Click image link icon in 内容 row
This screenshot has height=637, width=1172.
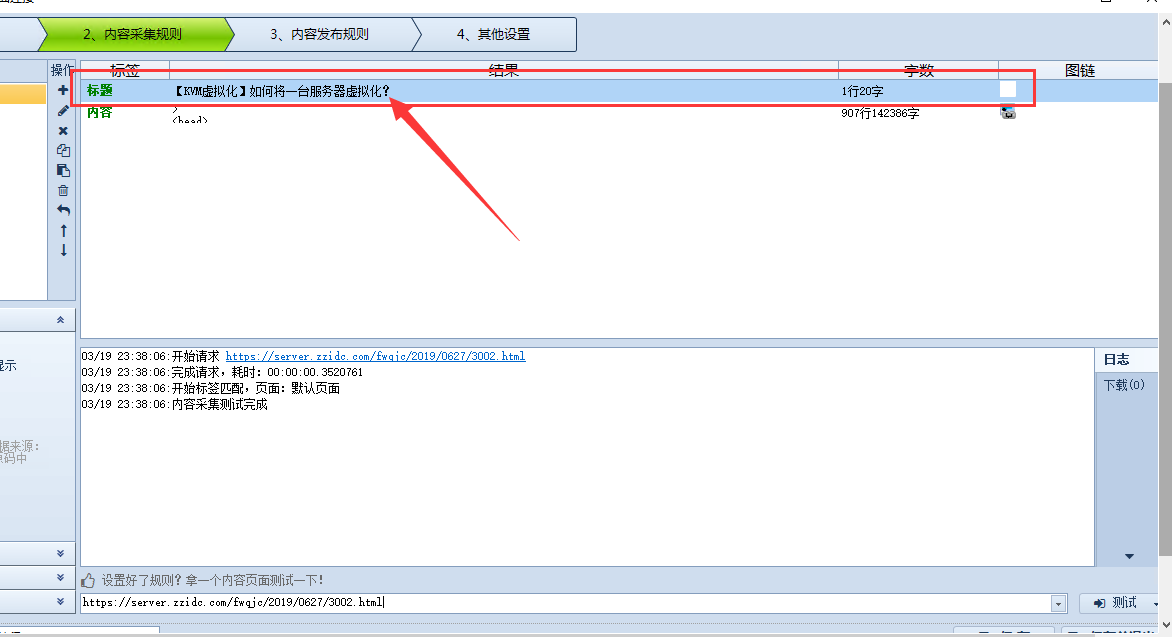[x=1008, y=113]
